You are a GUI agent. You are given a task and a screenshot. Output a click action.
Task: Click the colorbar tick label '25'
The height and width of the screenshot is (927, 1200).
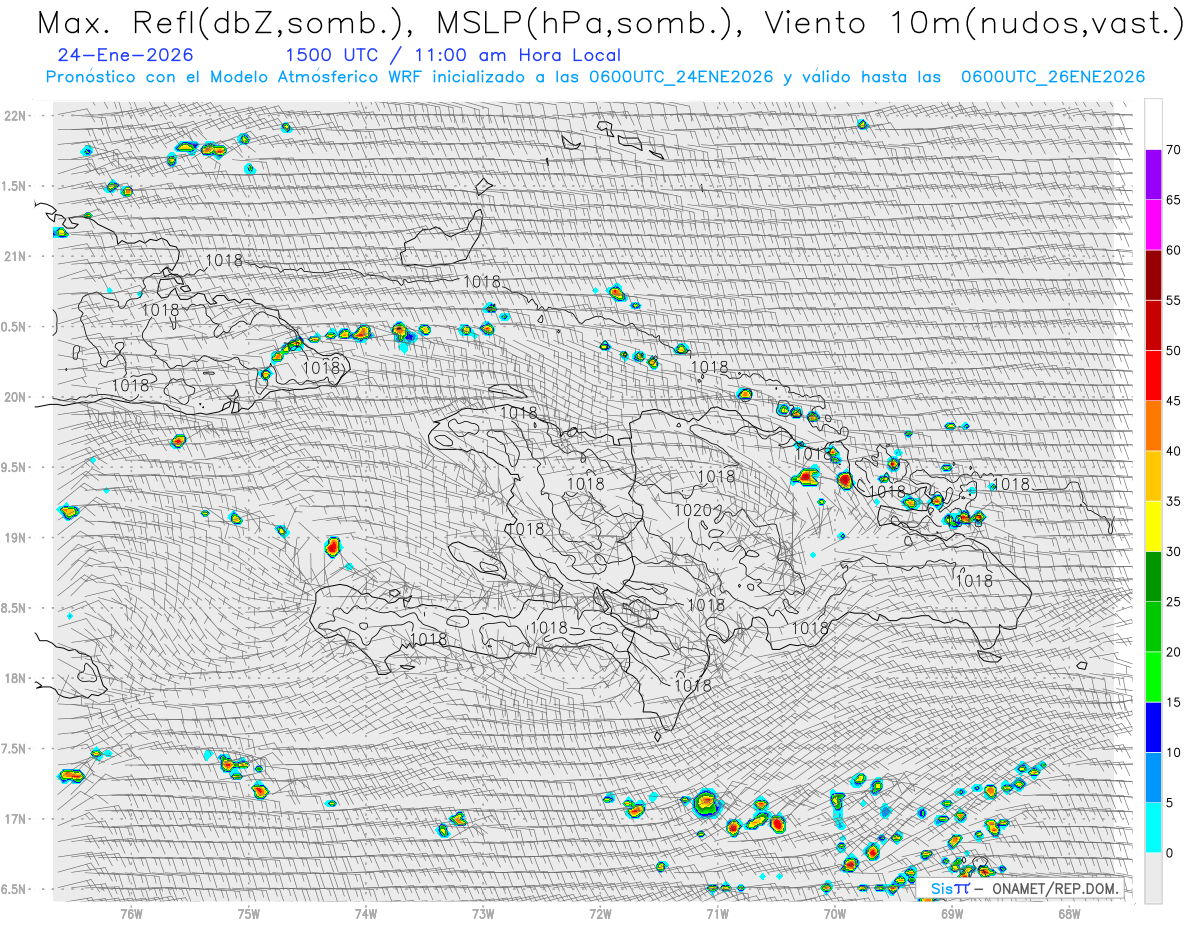pos(1174,601)
